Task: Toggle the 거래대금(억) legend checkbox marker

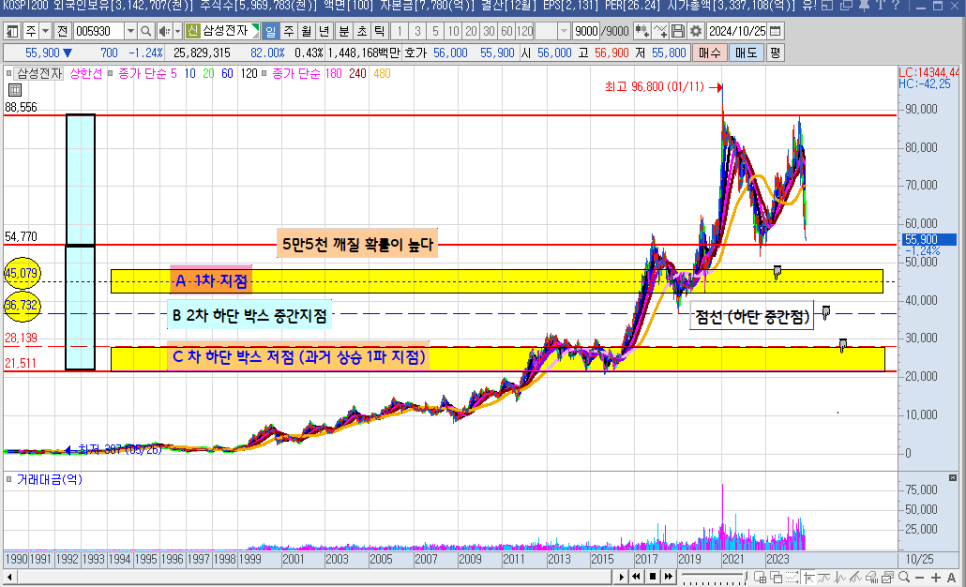Action: tap(9, 479)
